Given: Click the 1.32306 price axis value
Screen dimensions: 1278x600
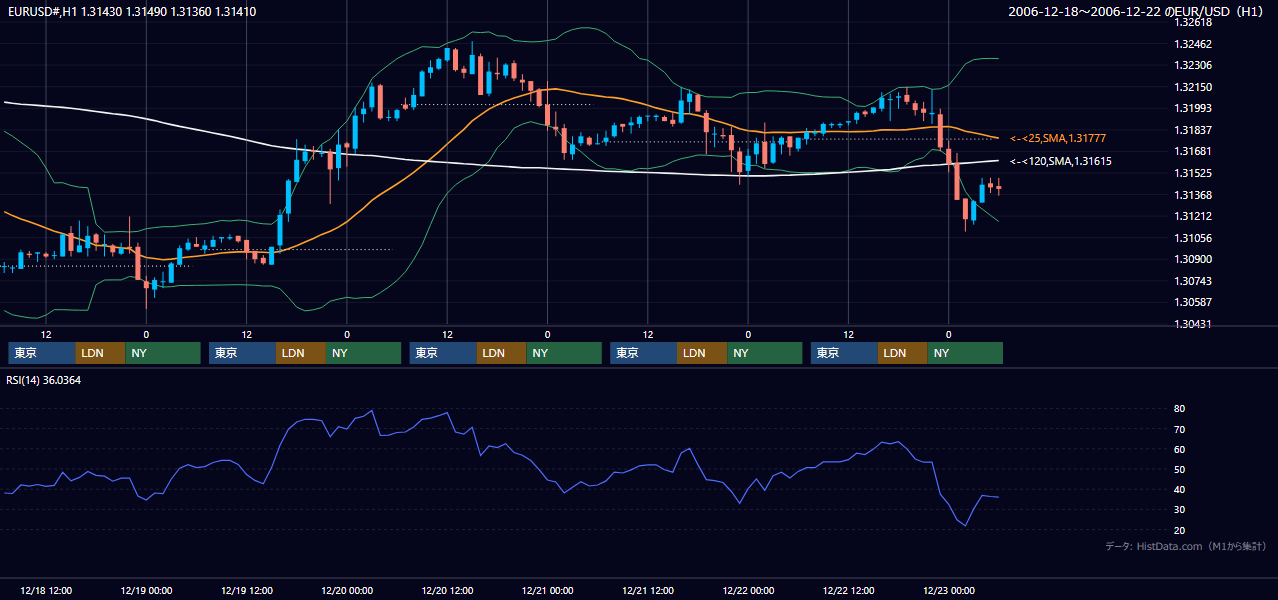Looking at the screenshot, I should point(1193,65).
